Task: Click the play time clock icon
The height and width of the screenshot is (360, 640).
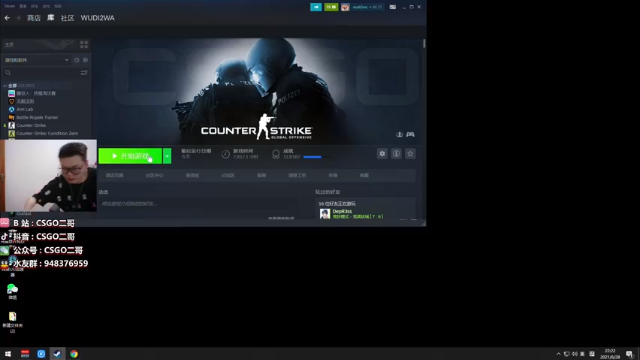Action: (225, 154)
